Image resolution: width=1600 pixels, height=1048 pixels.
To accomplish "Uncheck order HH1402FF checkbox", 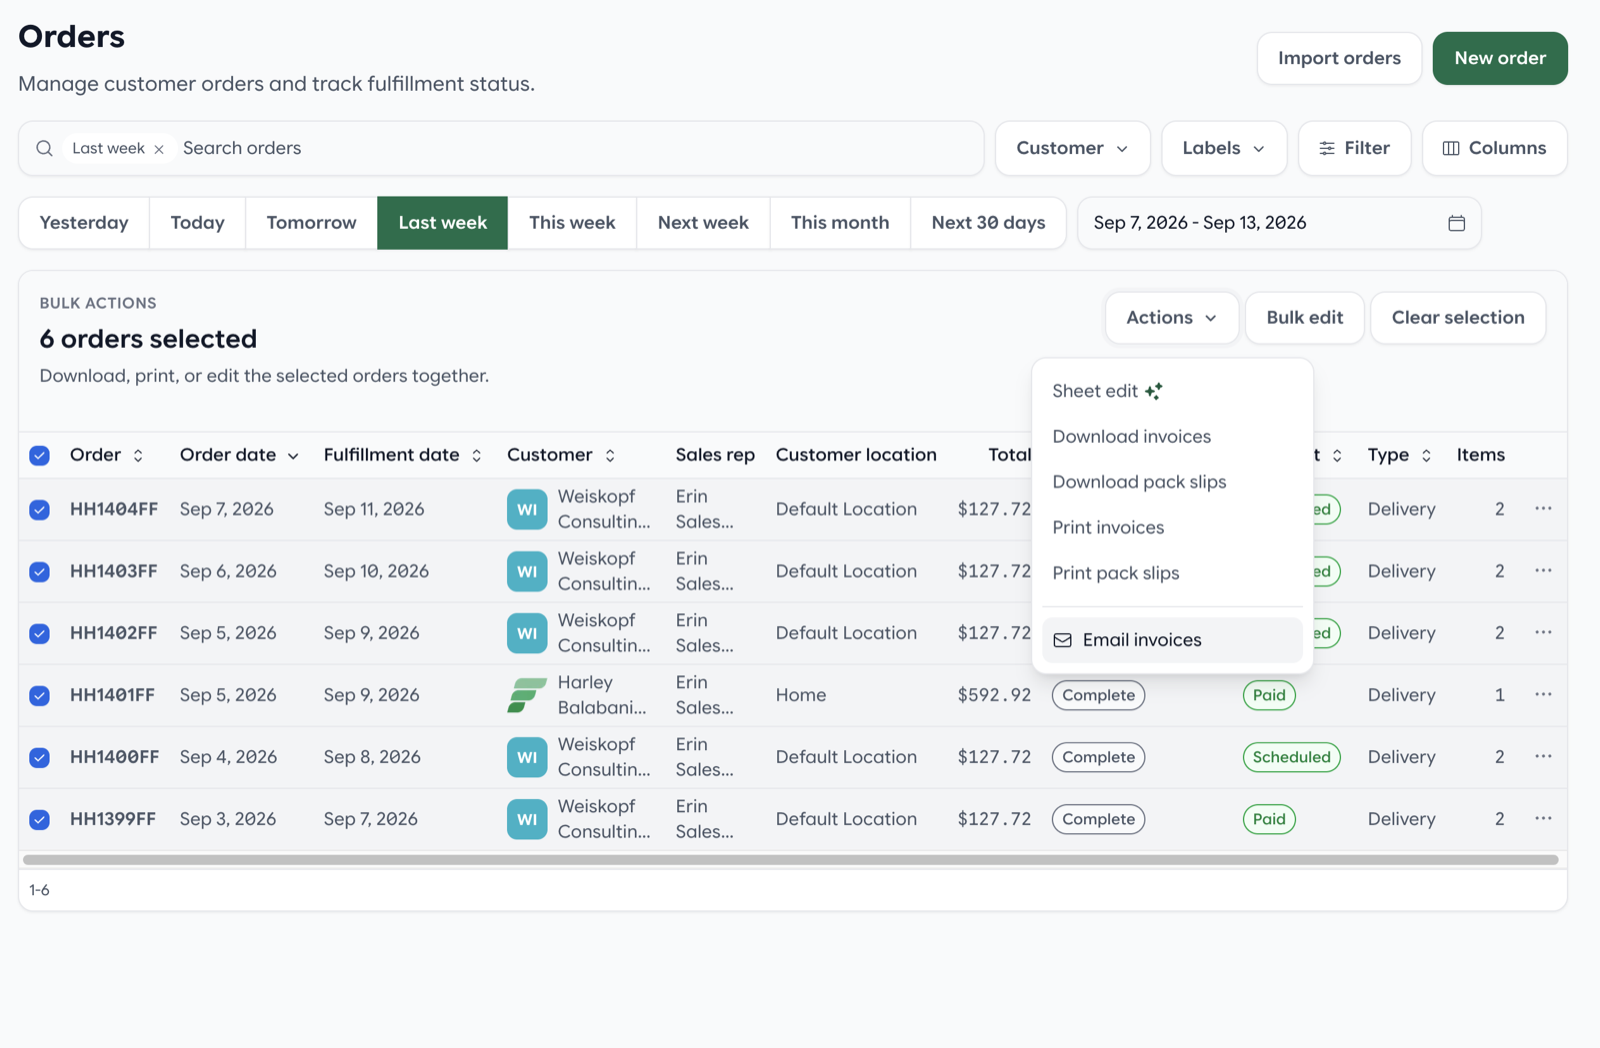I will [x=39, y=633].
